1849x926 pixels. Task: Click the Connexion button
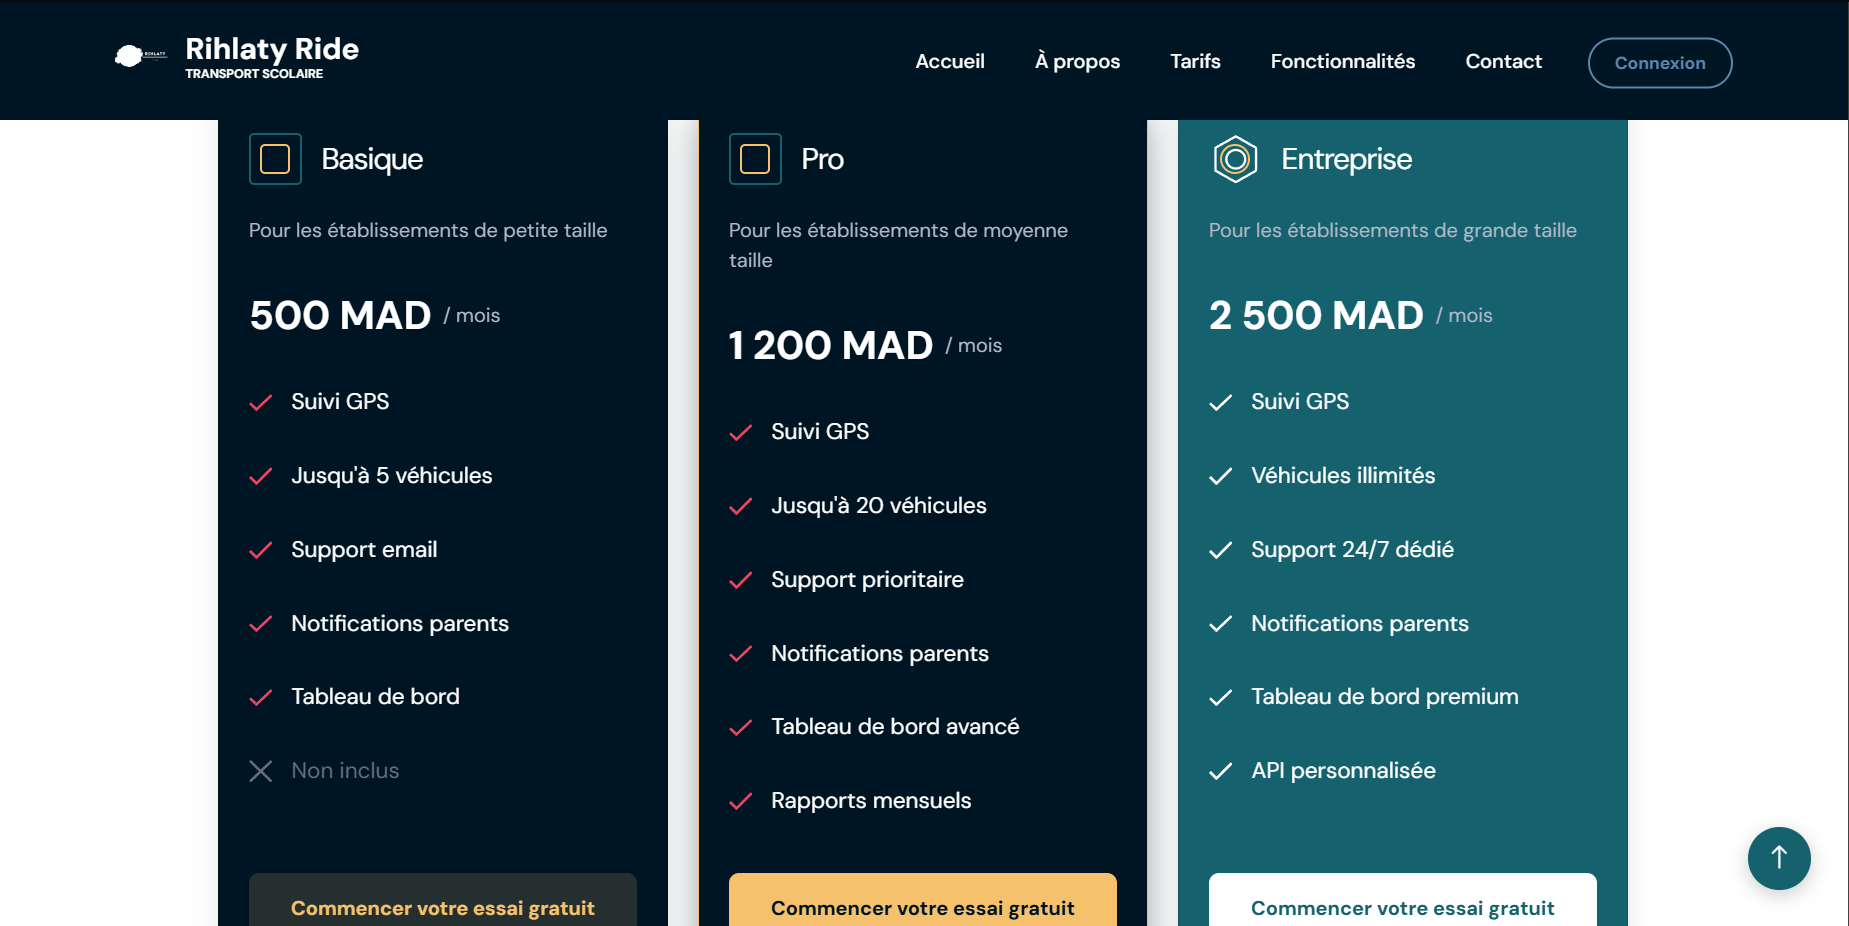(1659, 63)
